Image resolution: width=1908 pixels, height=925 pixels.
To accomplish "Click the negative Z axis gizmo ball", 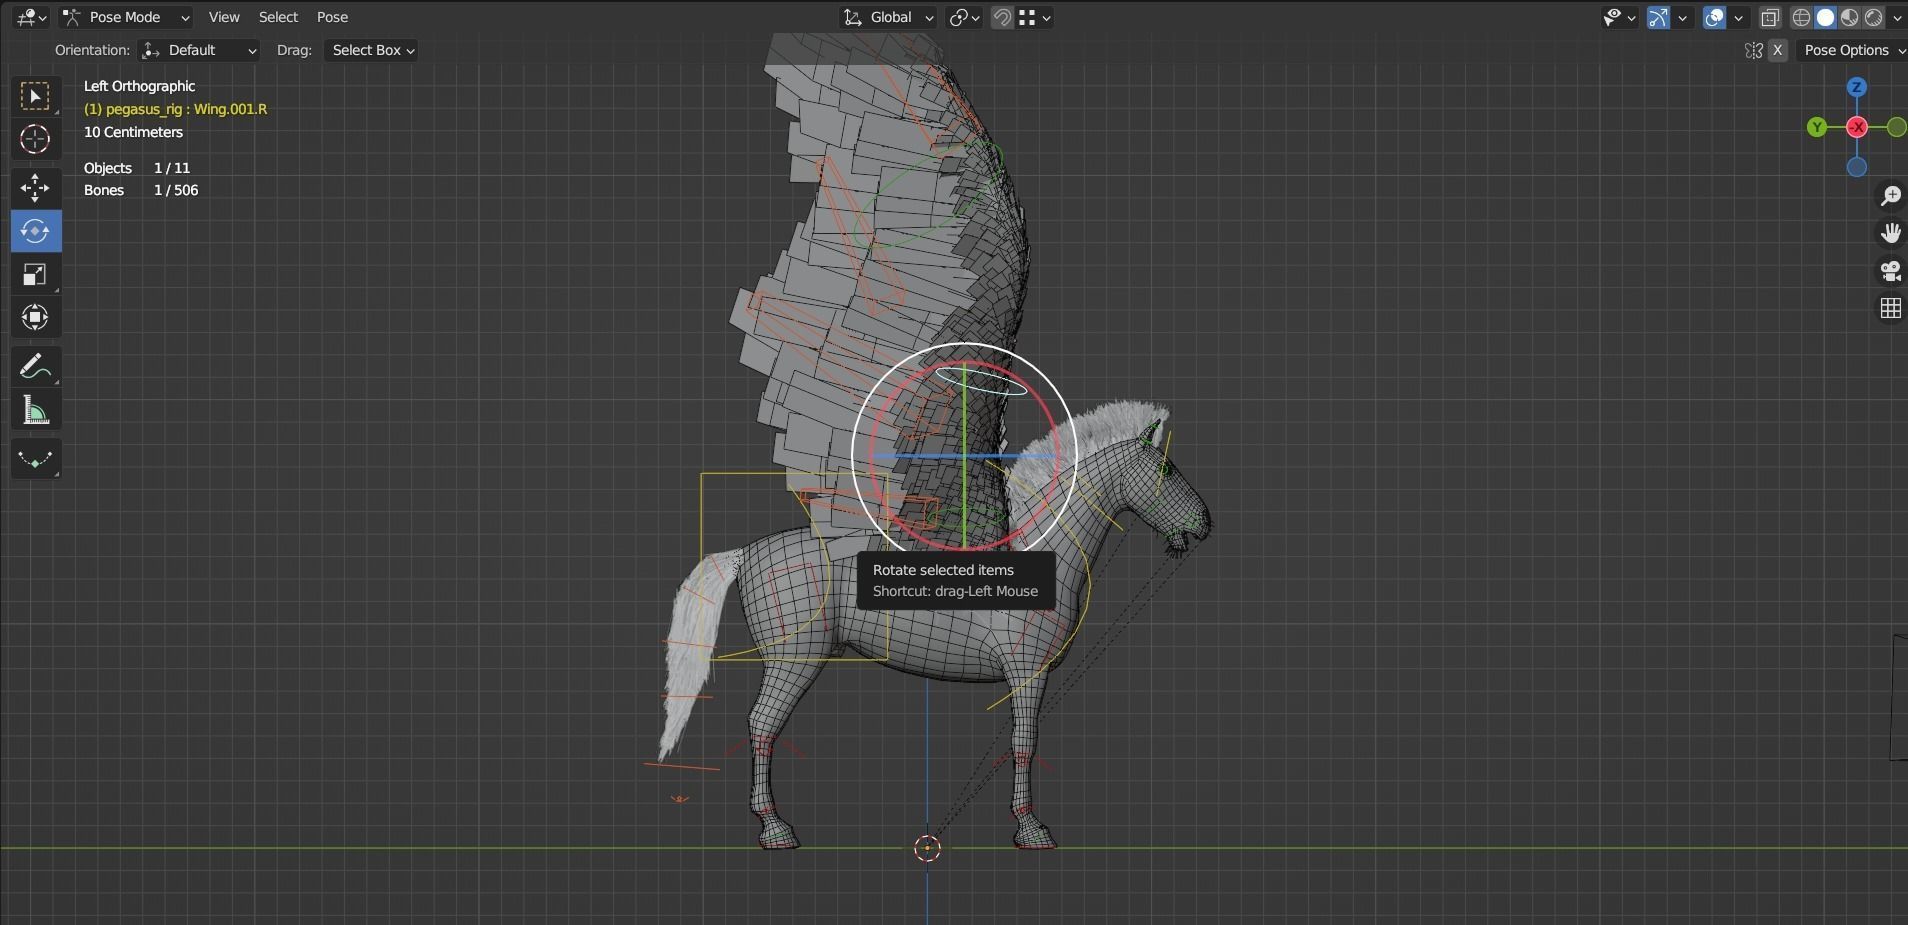I will click(1857, 167).
